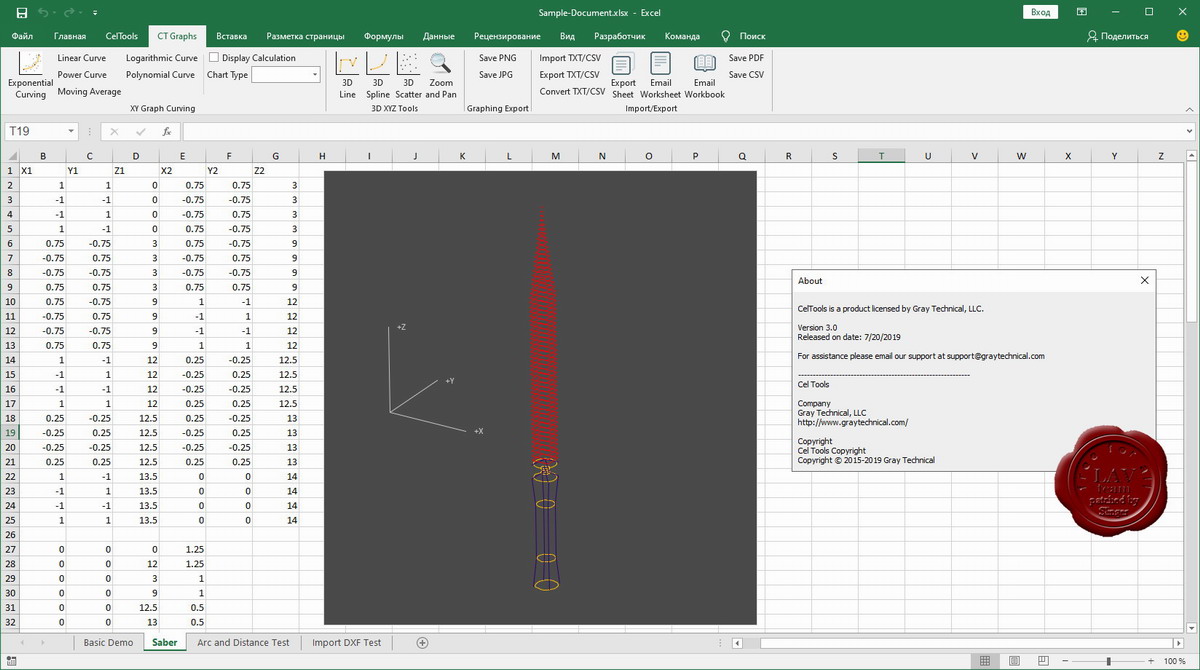Click the Linear Curve button
This screenshot has height=670, width=1200.
82,58
